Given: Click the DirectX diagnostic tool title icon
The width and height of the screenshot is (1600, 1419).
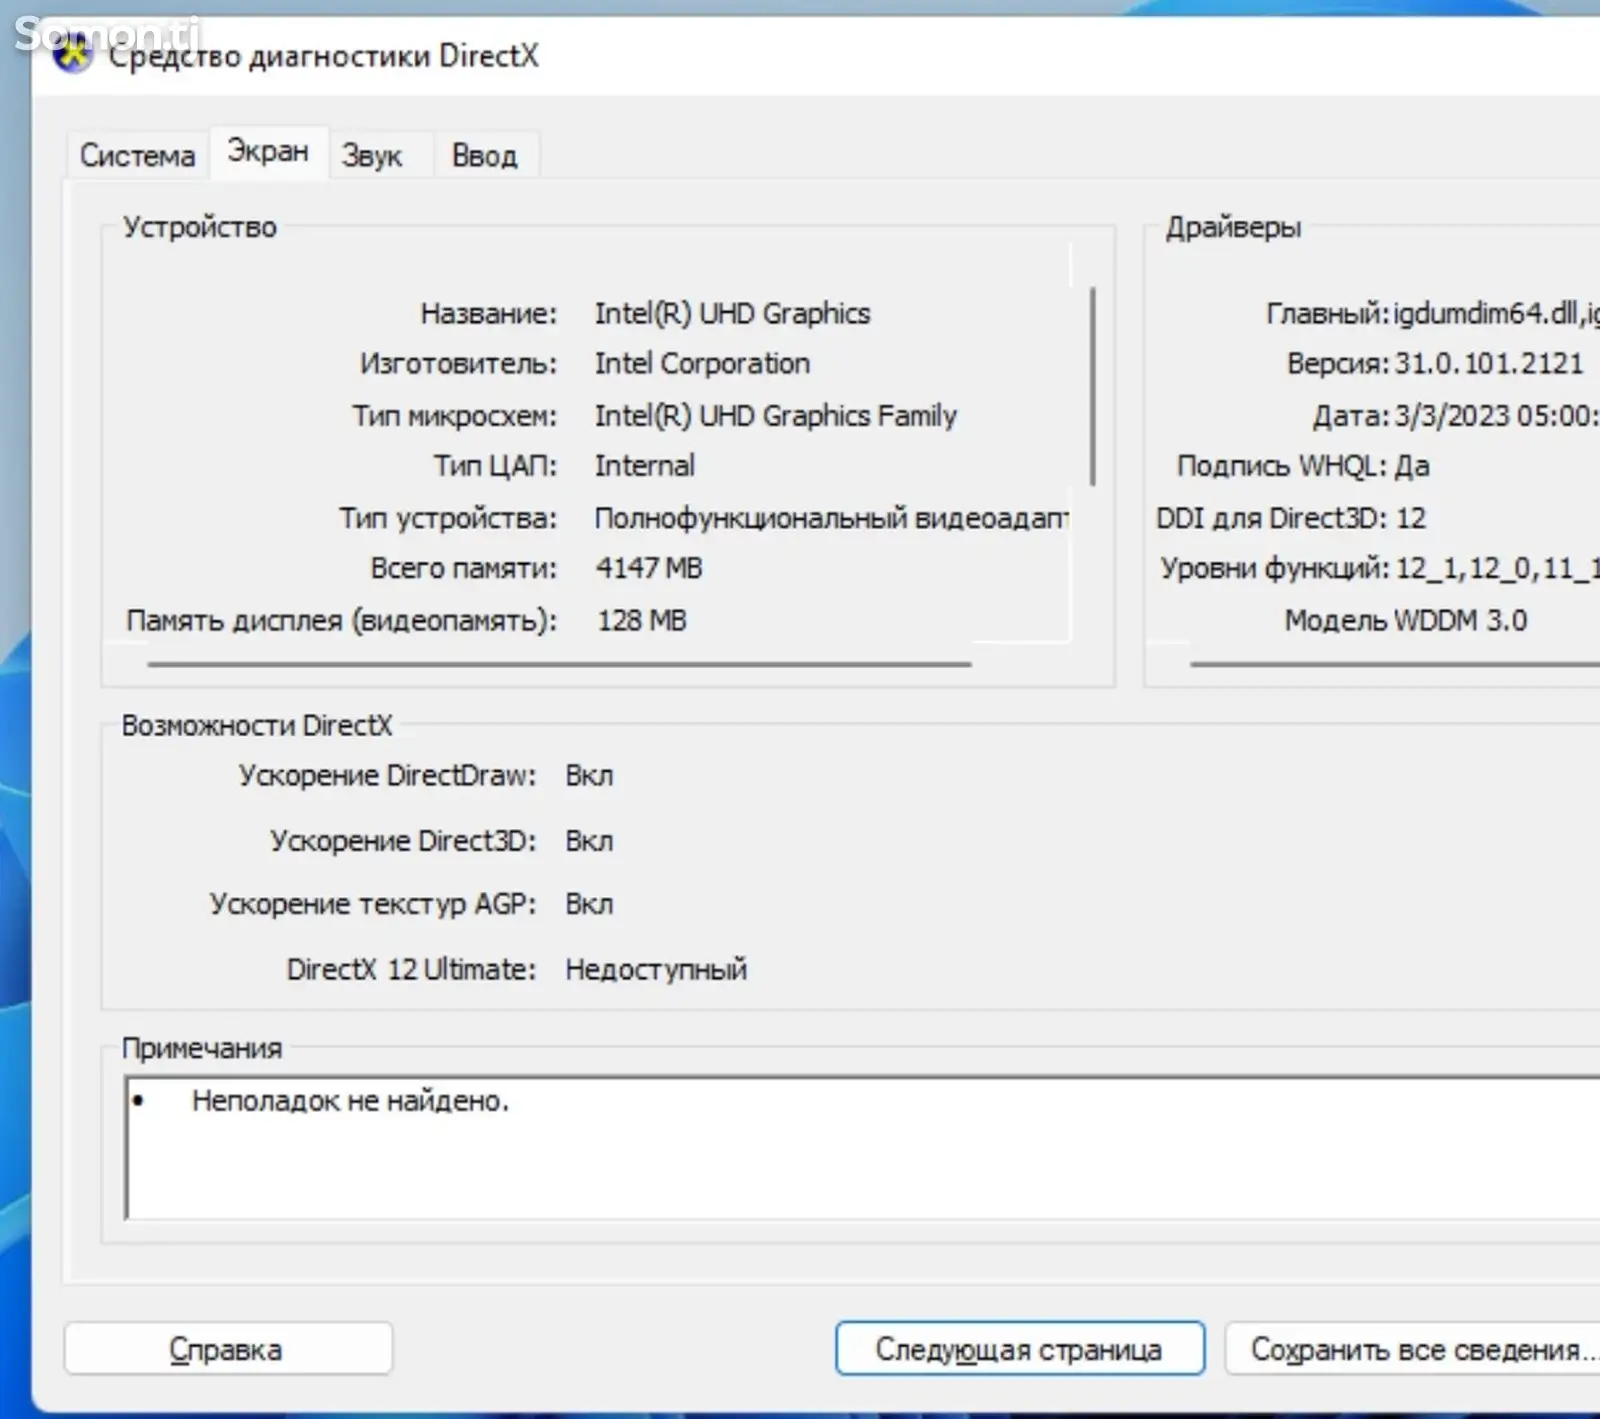Looking at the screenshot, I should 74,56.
